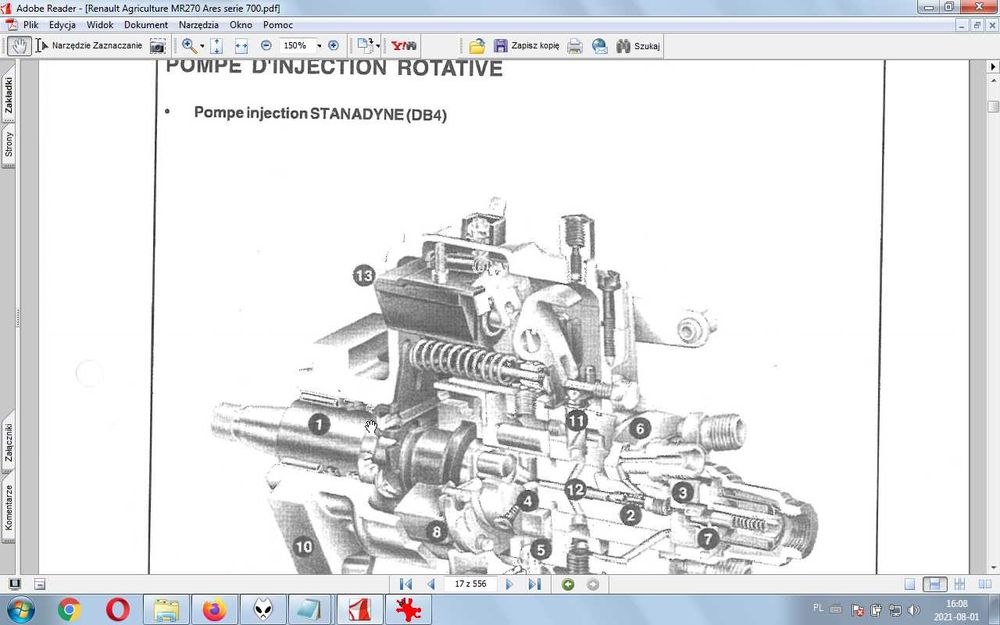
Task: Open the alien head app in taskbar
Action: [263, 610]
